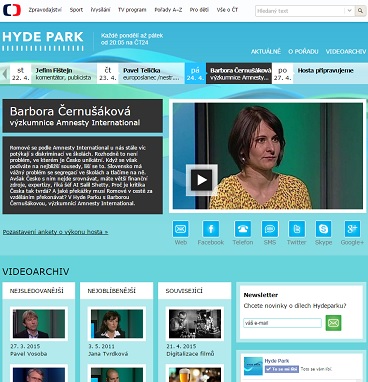Open the NEJSLEDOVANĚJŠÍ archive tab
The width and height of the screenshot is (368, 382).
pos(39,291)
